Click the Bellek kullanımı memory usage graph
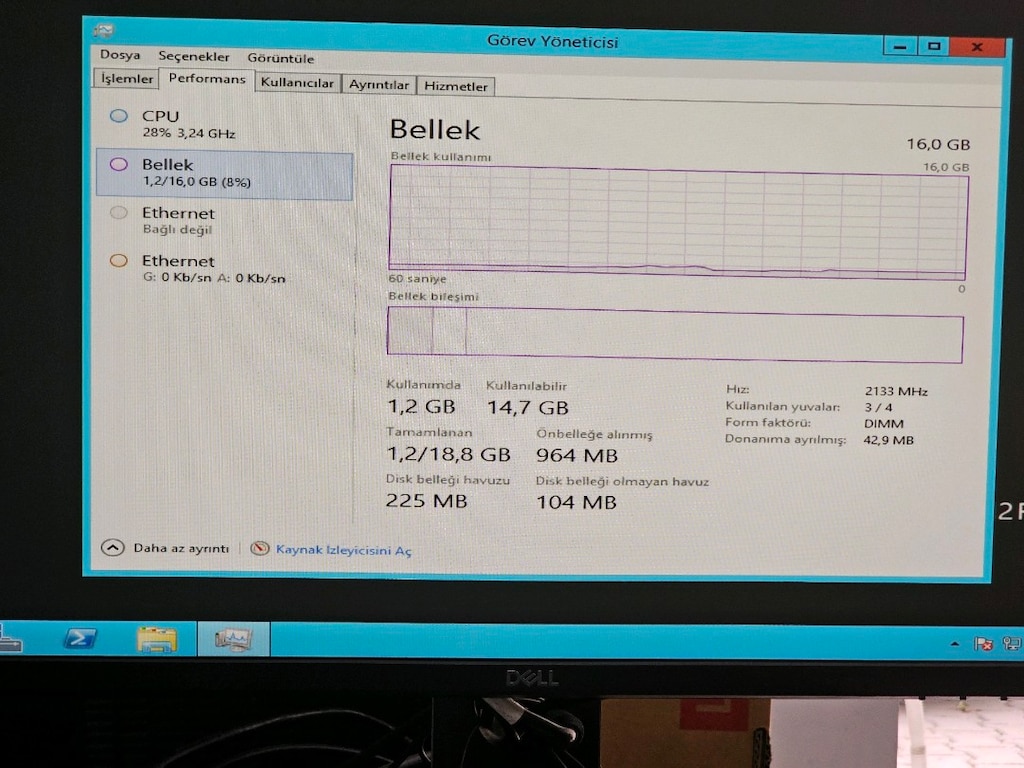The image size is (1024, 768). click(677, 221)
